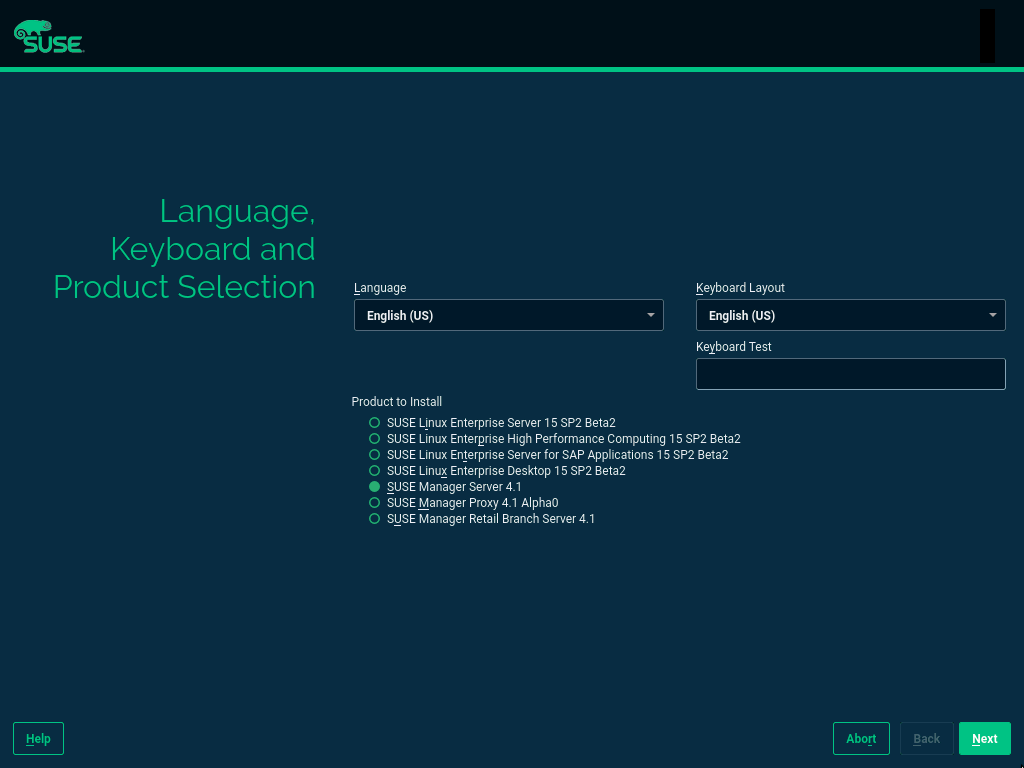This screenshot has height=768, width=1024.
Task: Click the 'Language, Keyboard and Product Selection' heading
Action: pyautogui.click(x=185, y=249)
